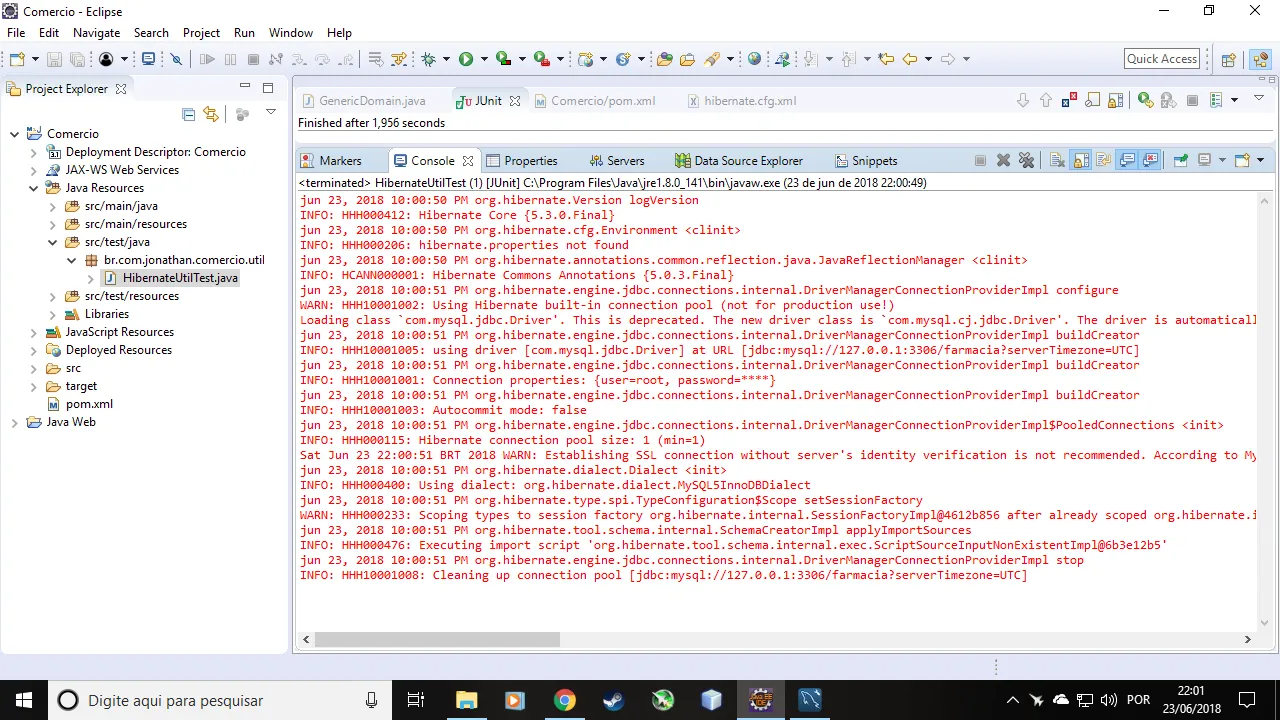Image resolution: width=1280 pixels, height=720 pixels.
Task: Expand the Java Web project node
Action: pos(15,422)
